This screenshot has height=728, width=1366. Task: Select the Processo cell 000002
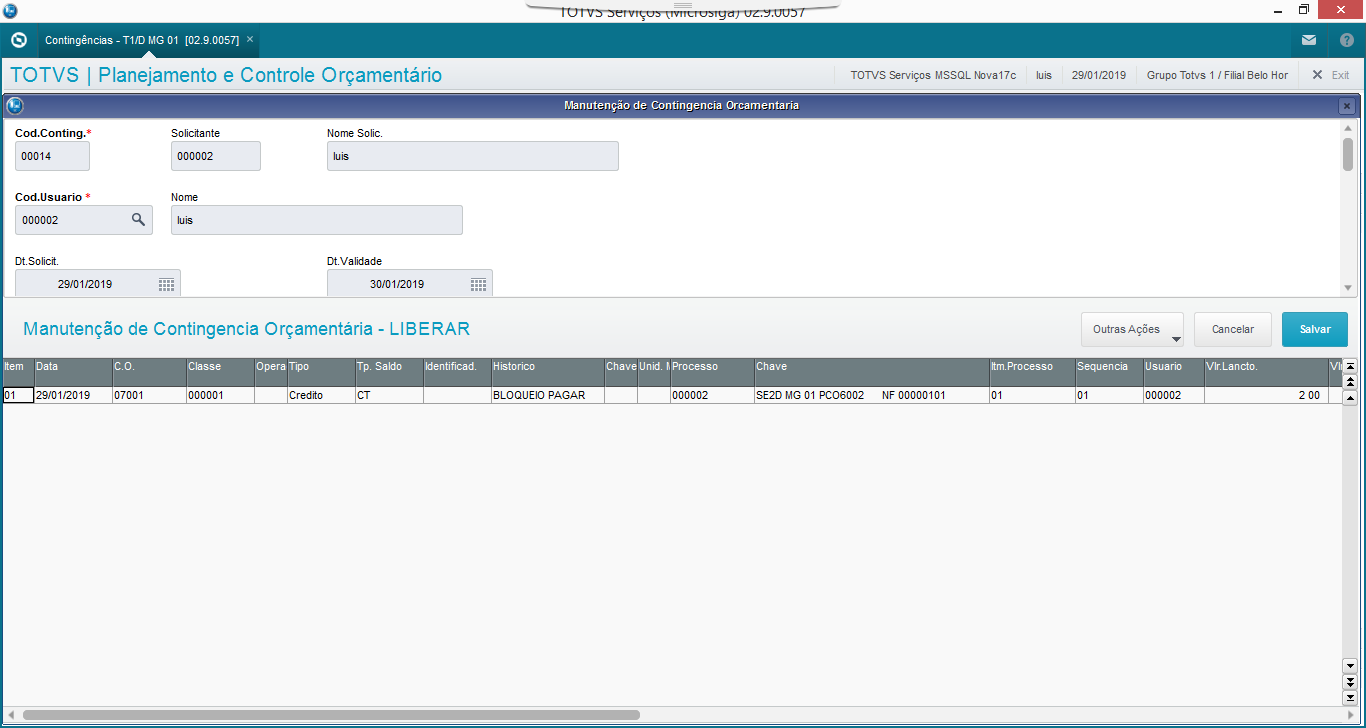point(712,395)
